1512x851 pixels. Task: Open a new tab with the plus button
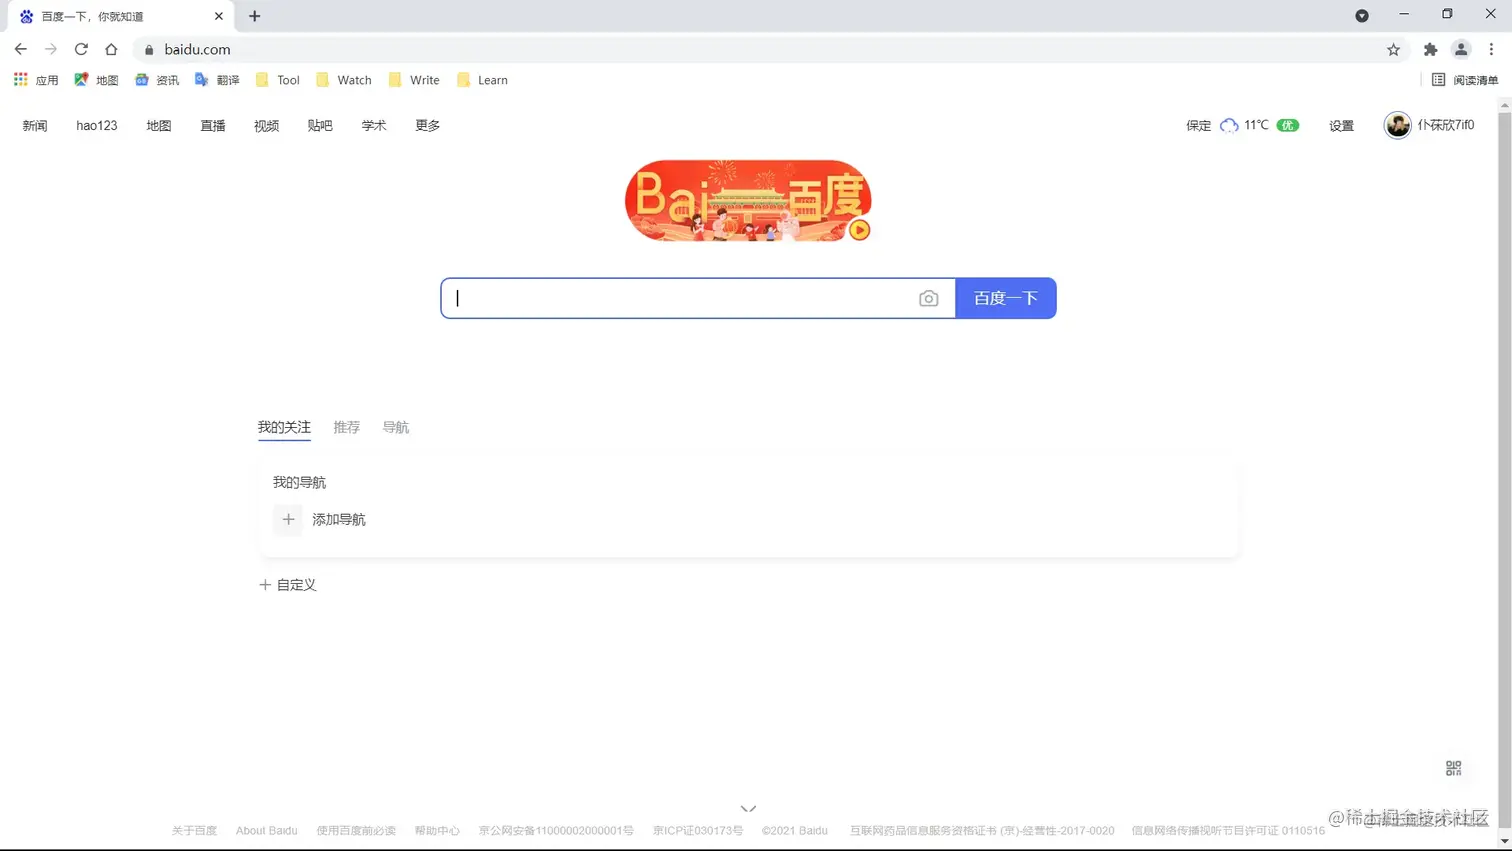255,16
